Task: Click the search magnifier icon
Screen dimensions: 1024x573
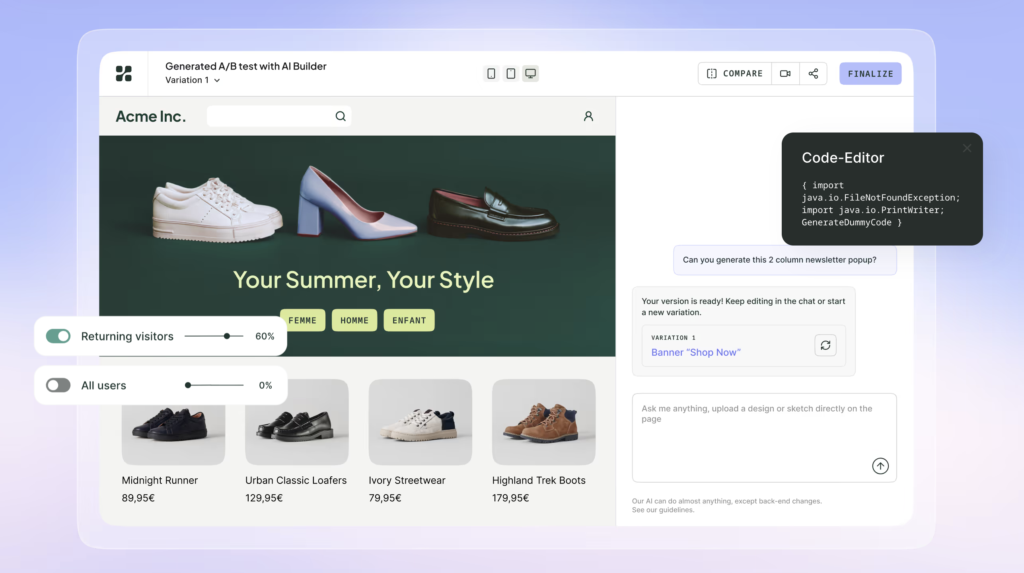Action: (x=340, y=116)
